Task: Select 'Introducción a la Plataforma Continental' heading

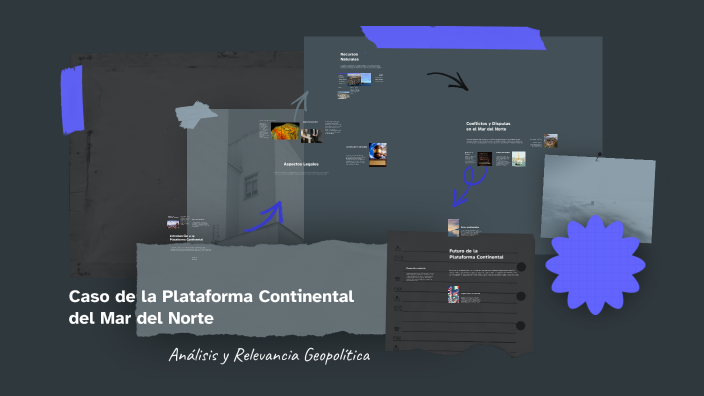Action: (x=186, y=238)
